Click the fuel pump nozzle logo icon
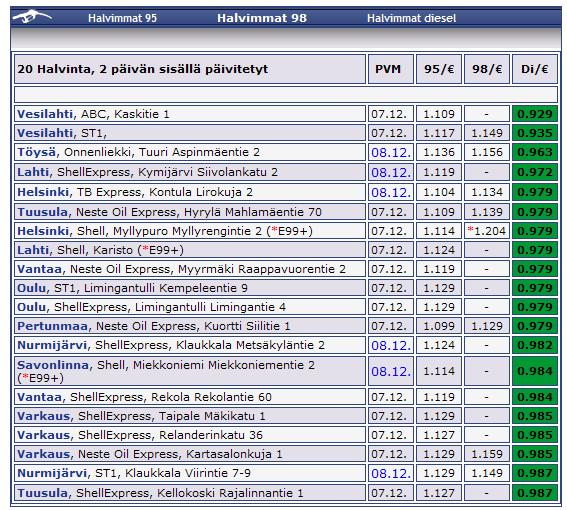This screenshot has height=510, width=567. coord(32,17)
